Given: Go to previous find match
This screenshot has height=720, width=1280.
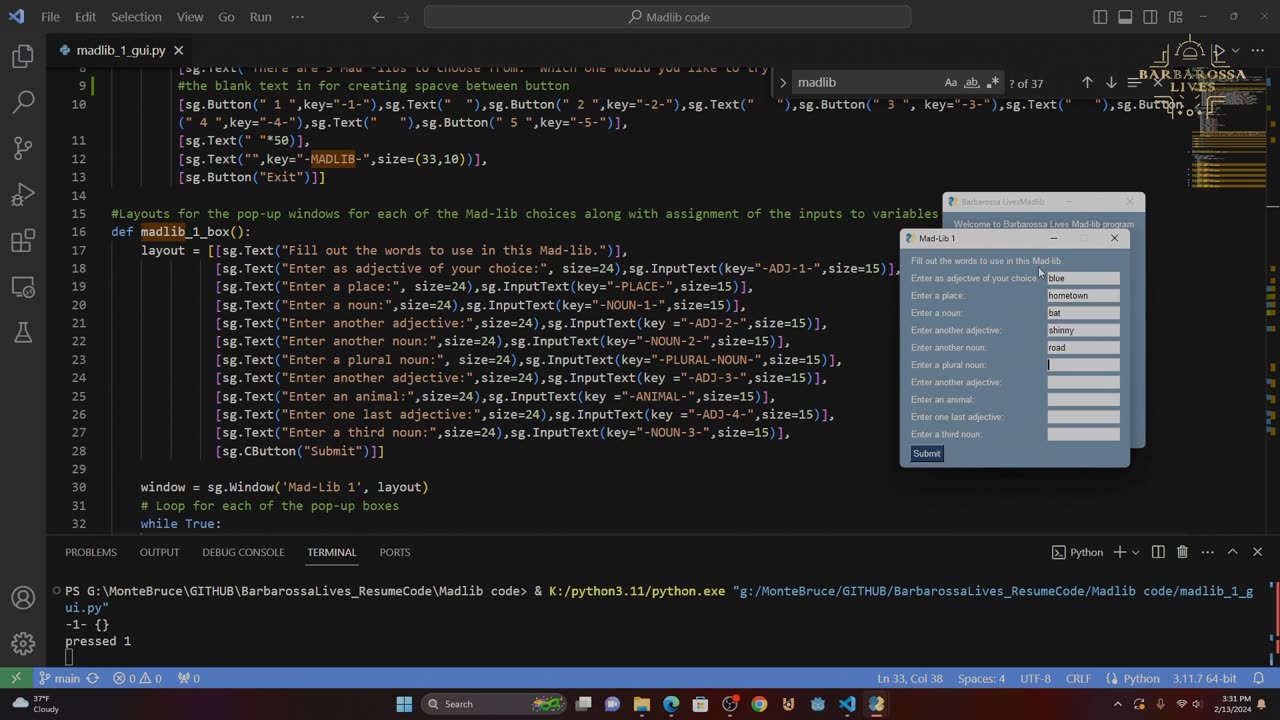Looking at the screenshot, I should click(x=1087, y=83).
